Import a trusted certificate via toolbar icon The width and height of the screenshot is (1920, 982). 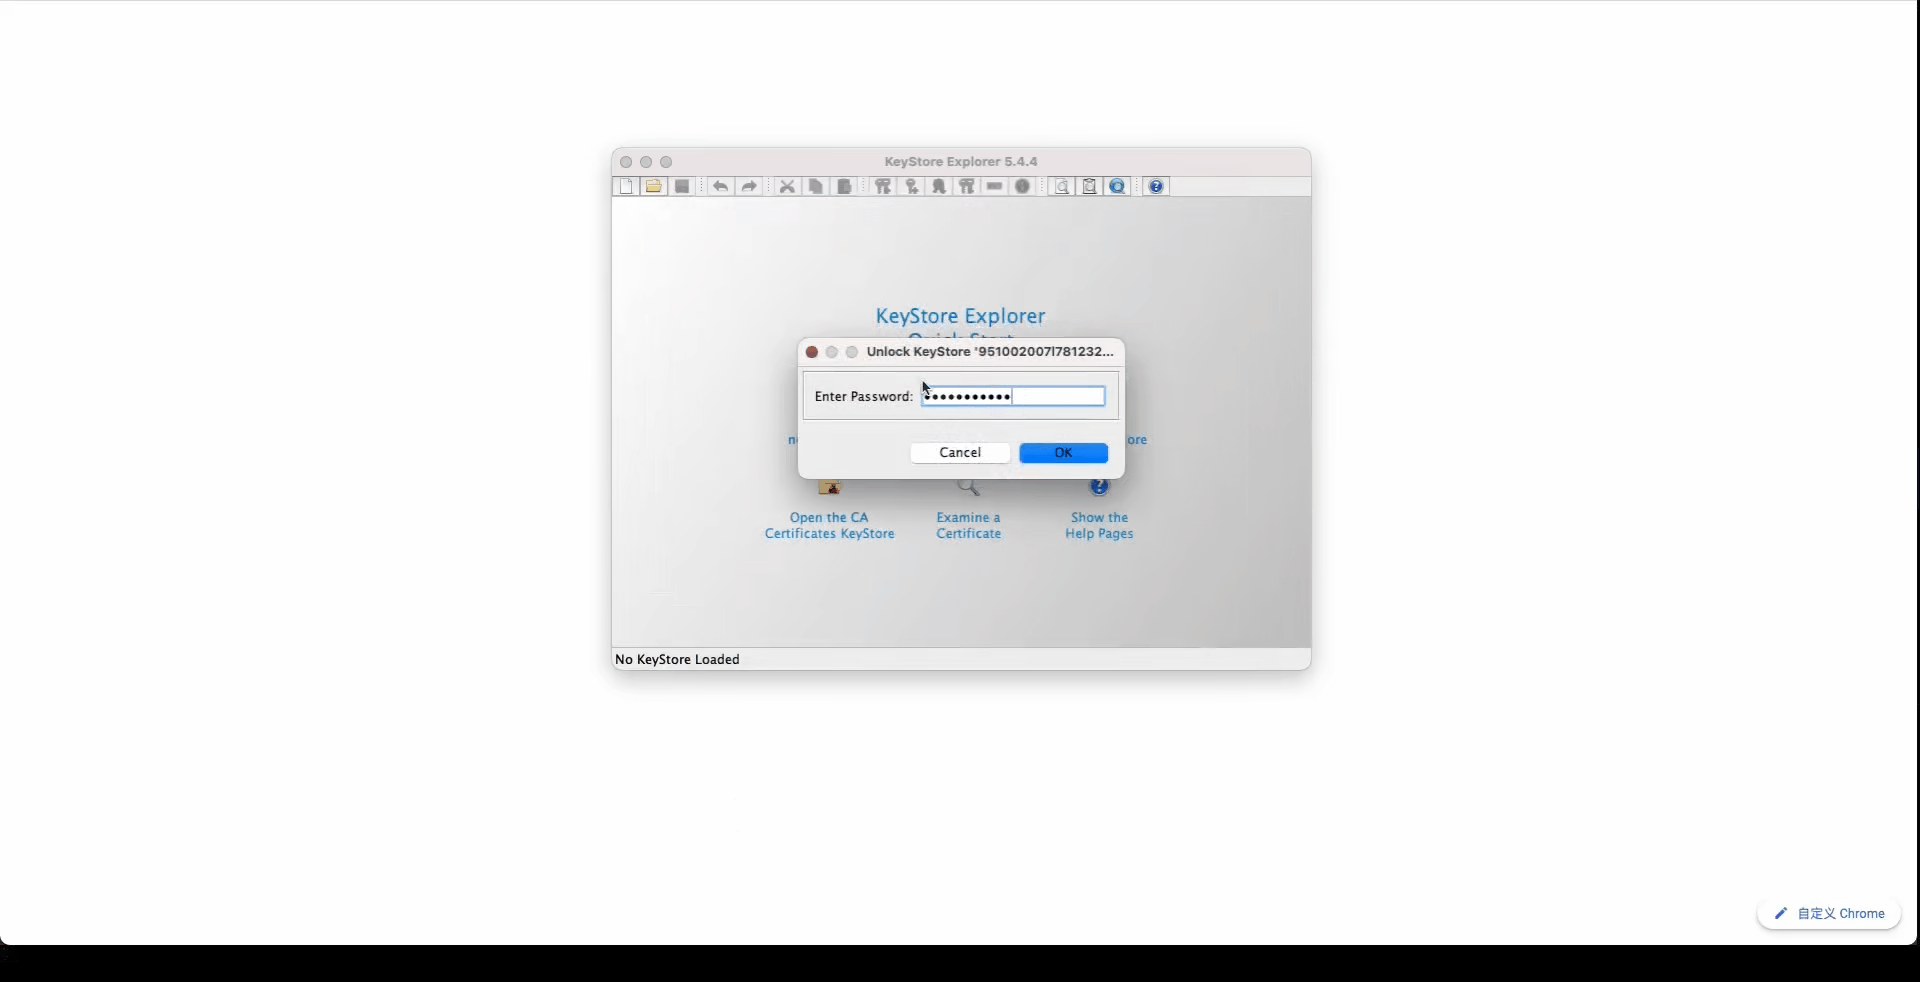[939, 187]
